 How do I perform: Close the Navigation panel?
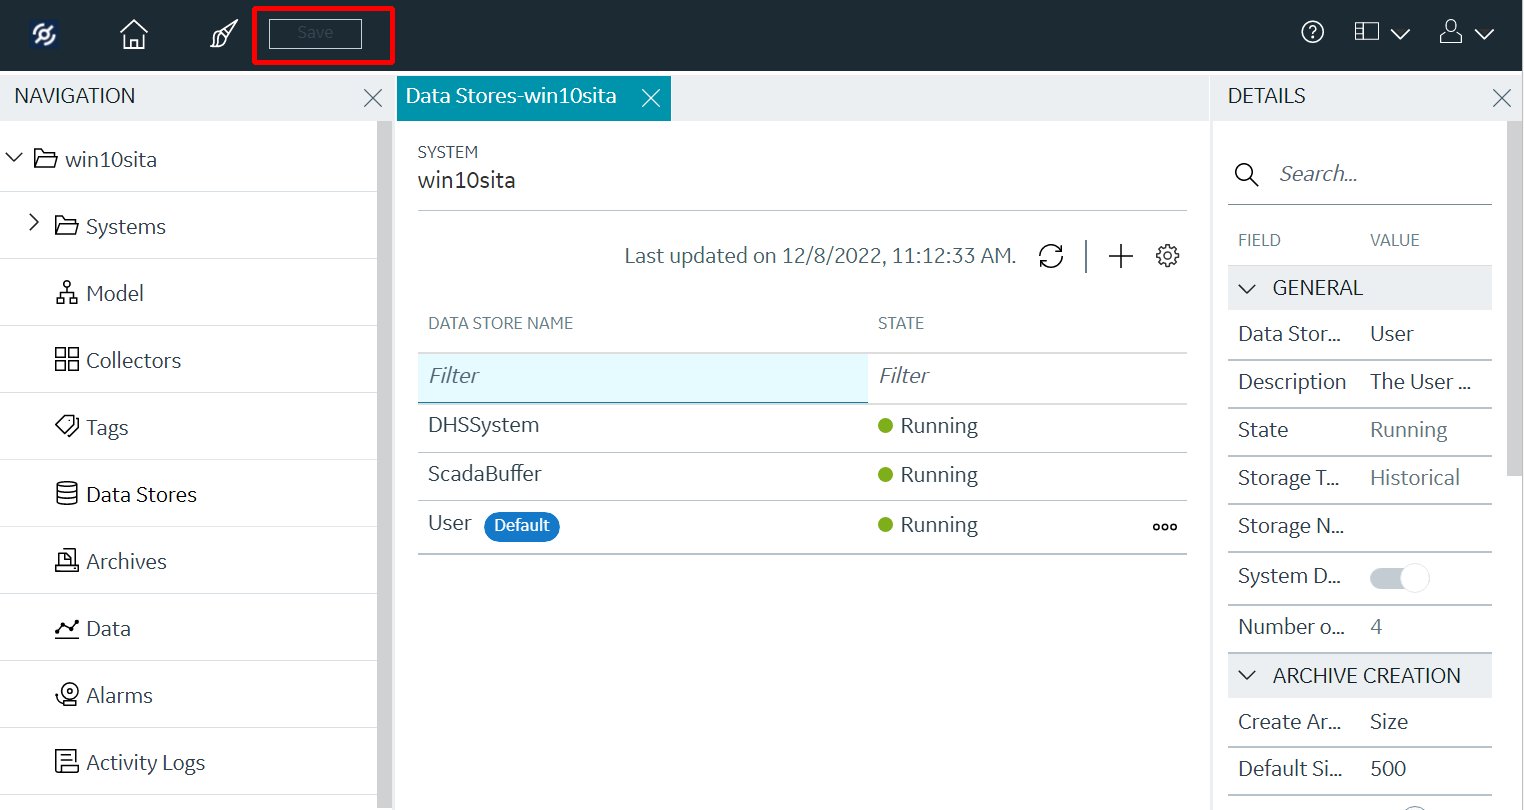pyautogui.click(x=372, y=98)
